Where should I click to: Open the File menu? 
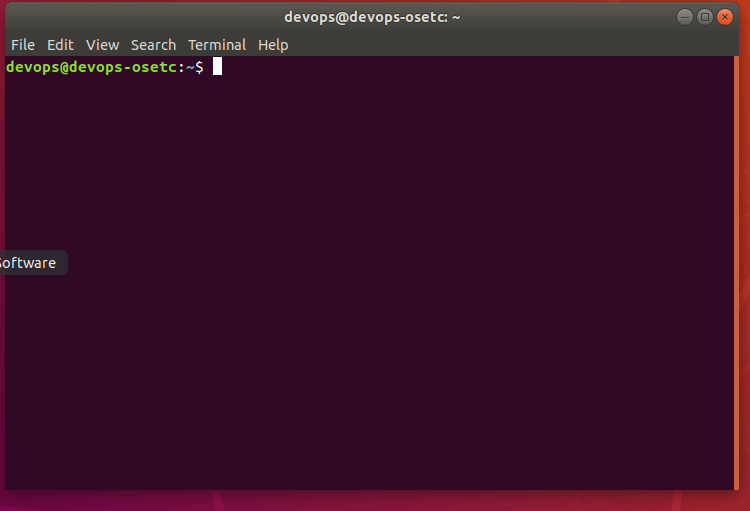click(x=23, y=45)
